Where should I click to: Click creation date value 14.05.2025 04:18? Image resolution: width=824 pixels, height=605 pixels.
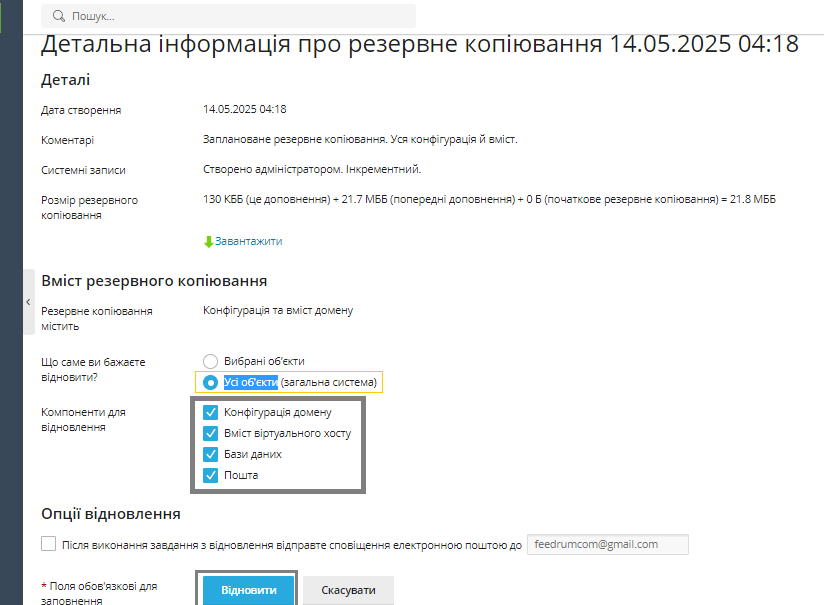click(244, 109)
